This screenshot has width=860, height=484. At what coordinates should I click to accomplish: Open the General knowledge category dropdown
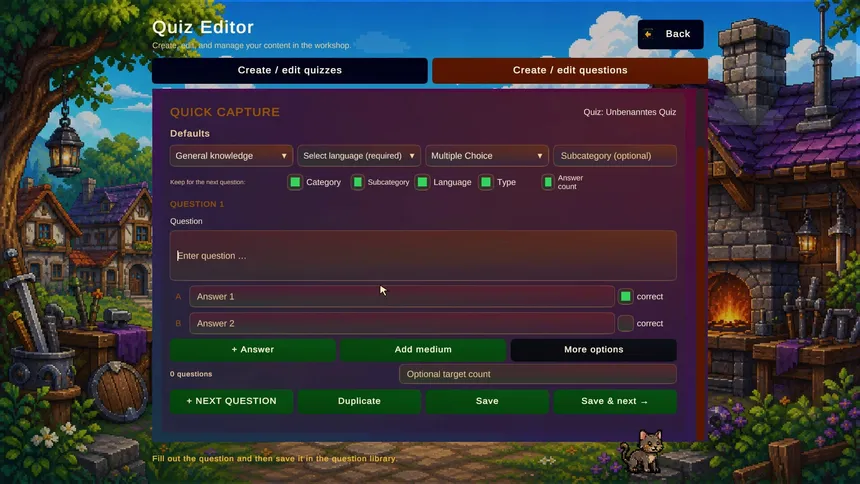tap(231, 156)
